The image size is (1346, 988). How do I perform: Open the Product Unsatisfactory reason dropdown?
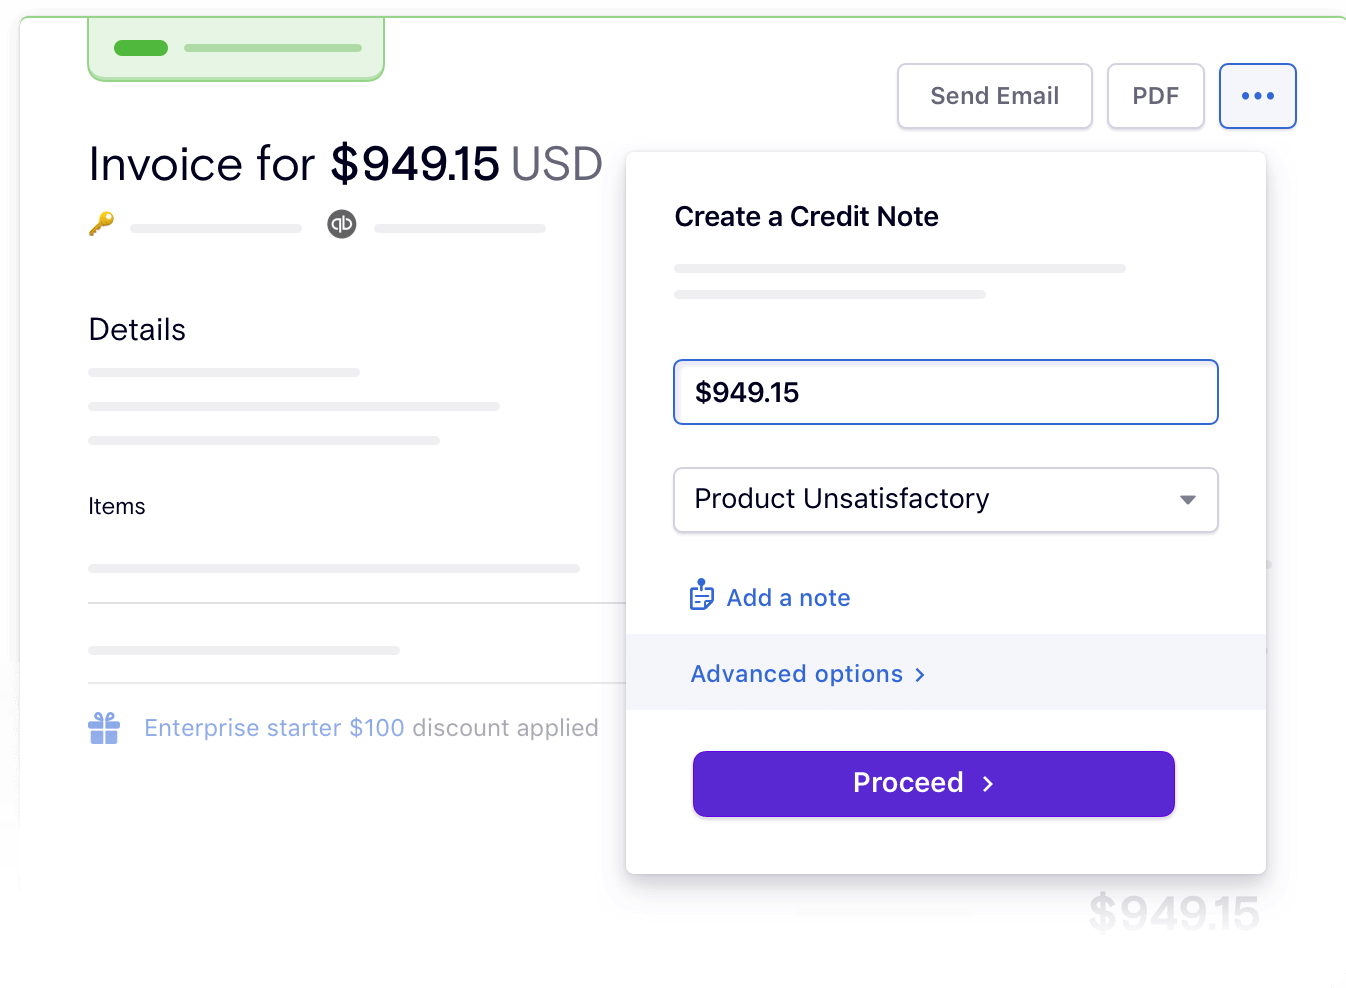(946, 500)
